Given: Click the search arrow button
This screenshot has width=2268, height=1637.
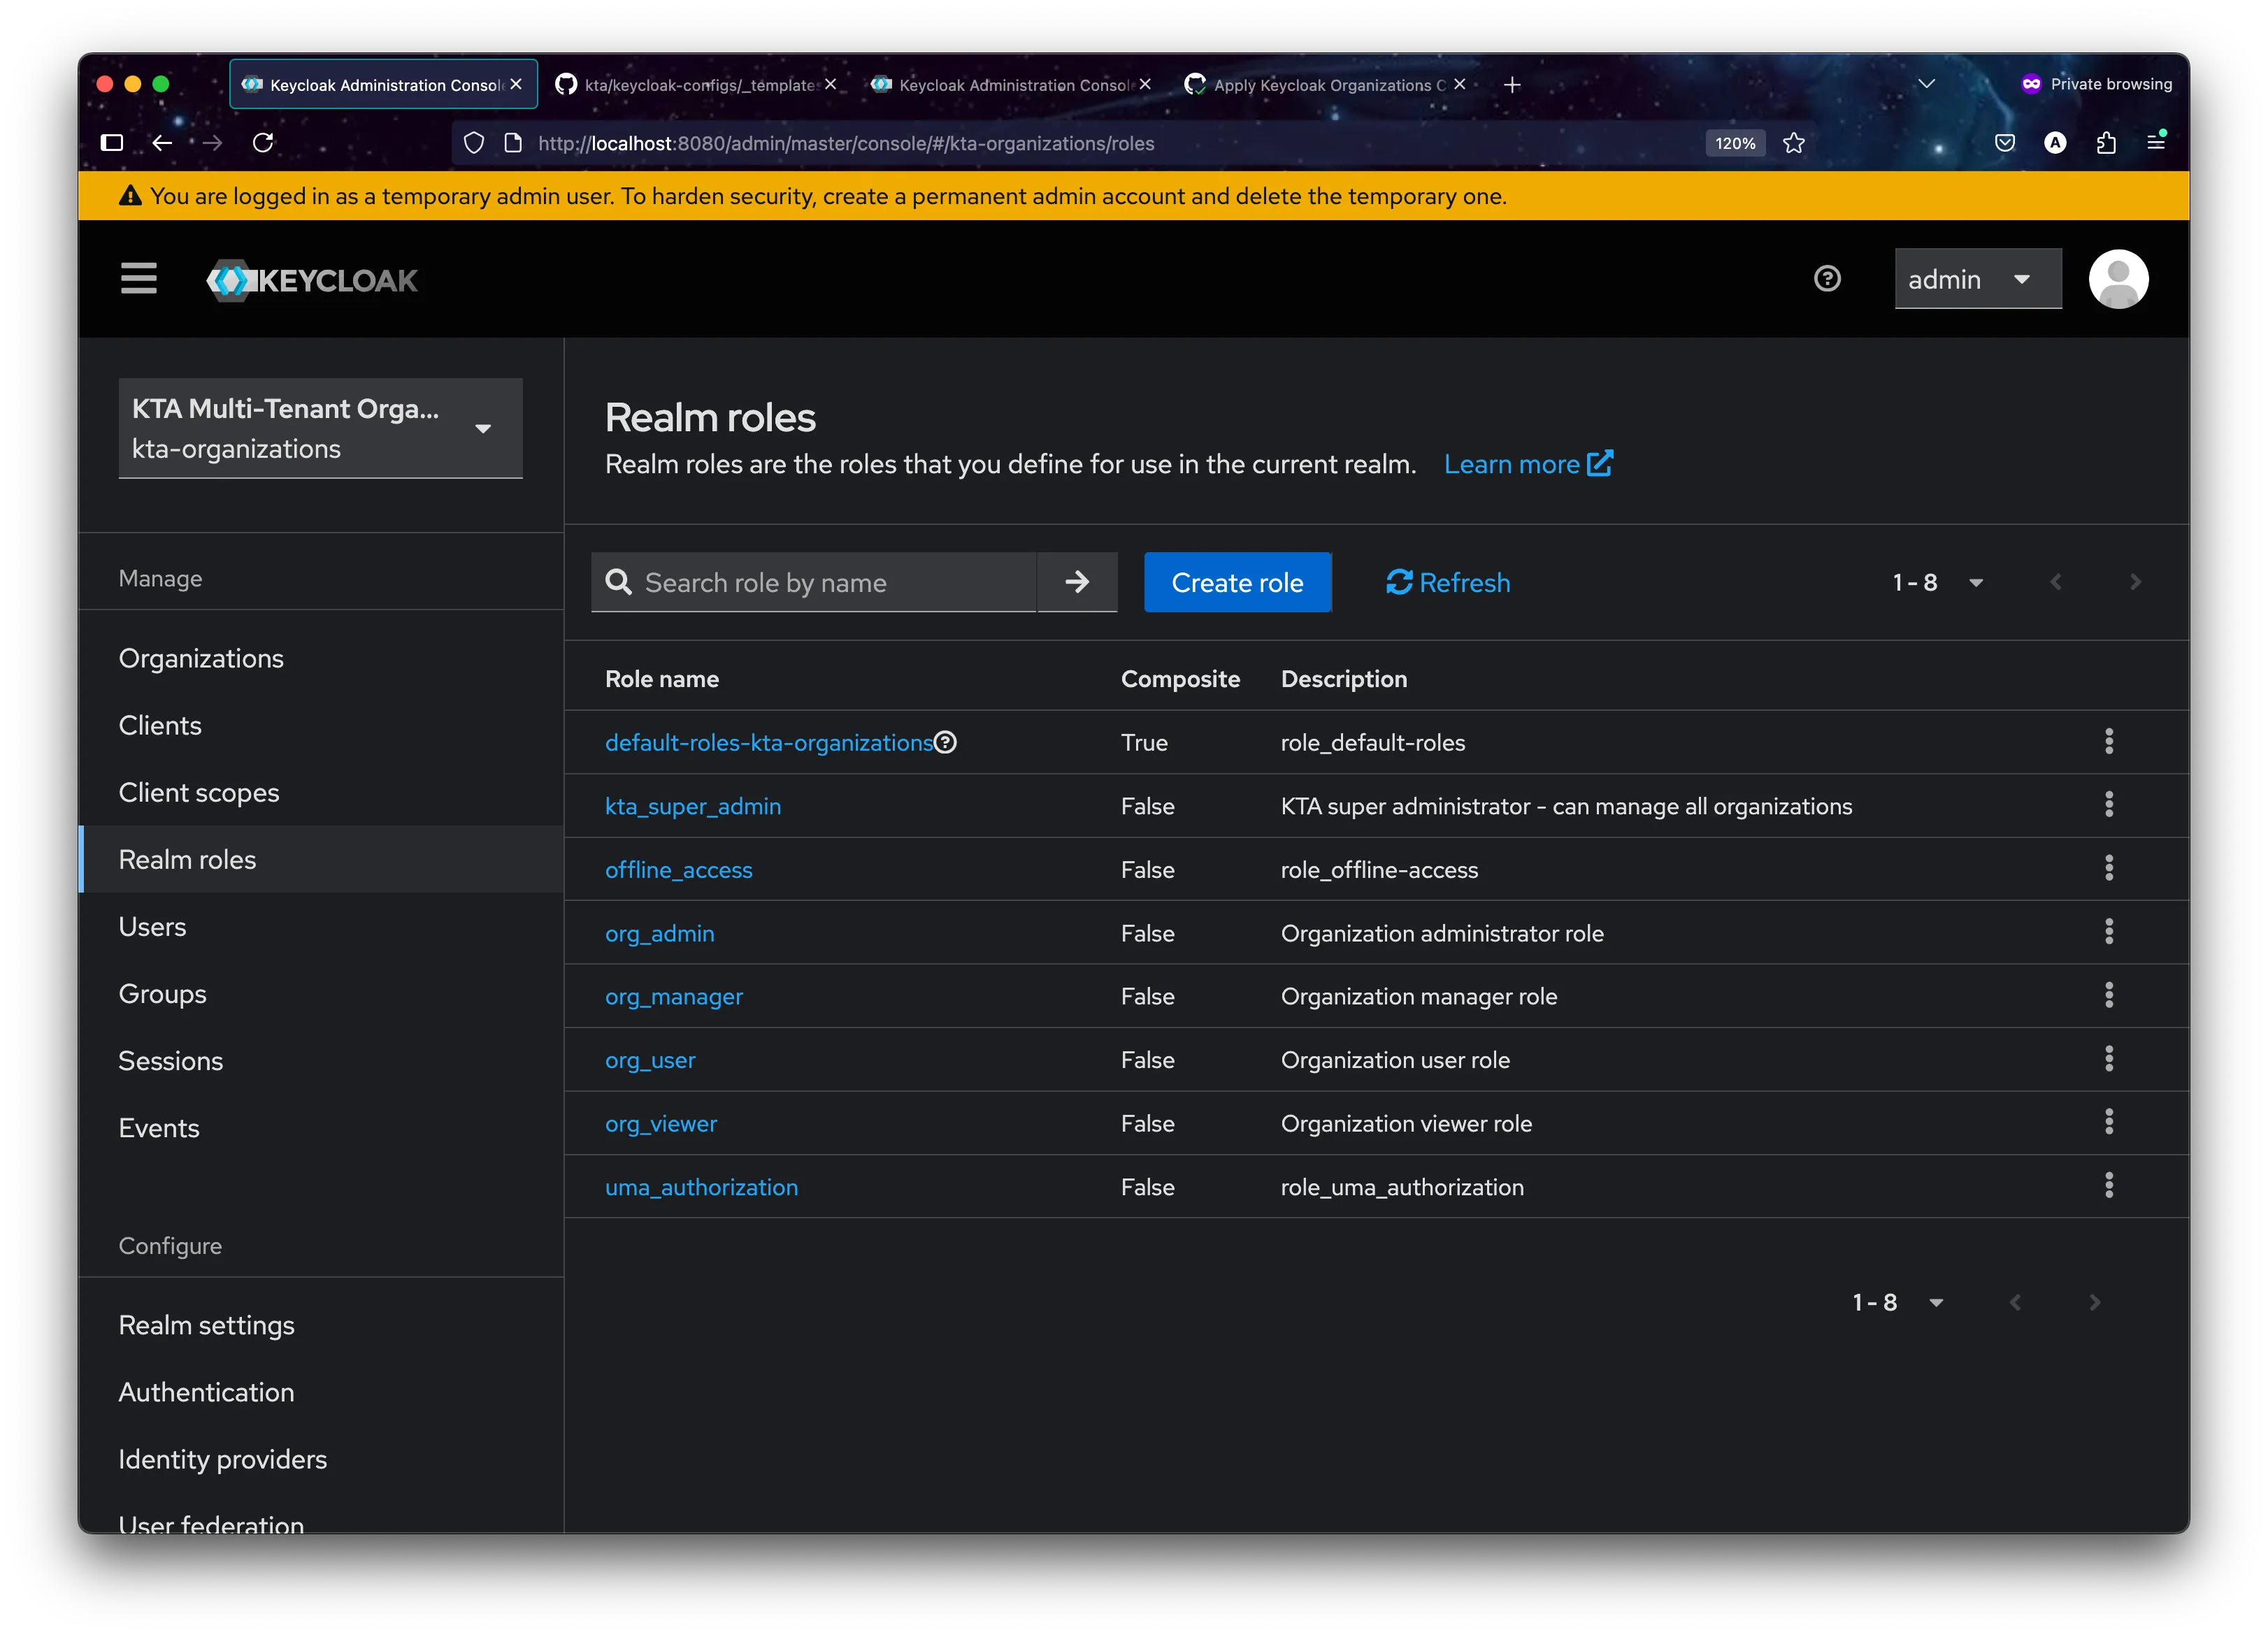Looking at the screenshot, I should point(1077,582).
